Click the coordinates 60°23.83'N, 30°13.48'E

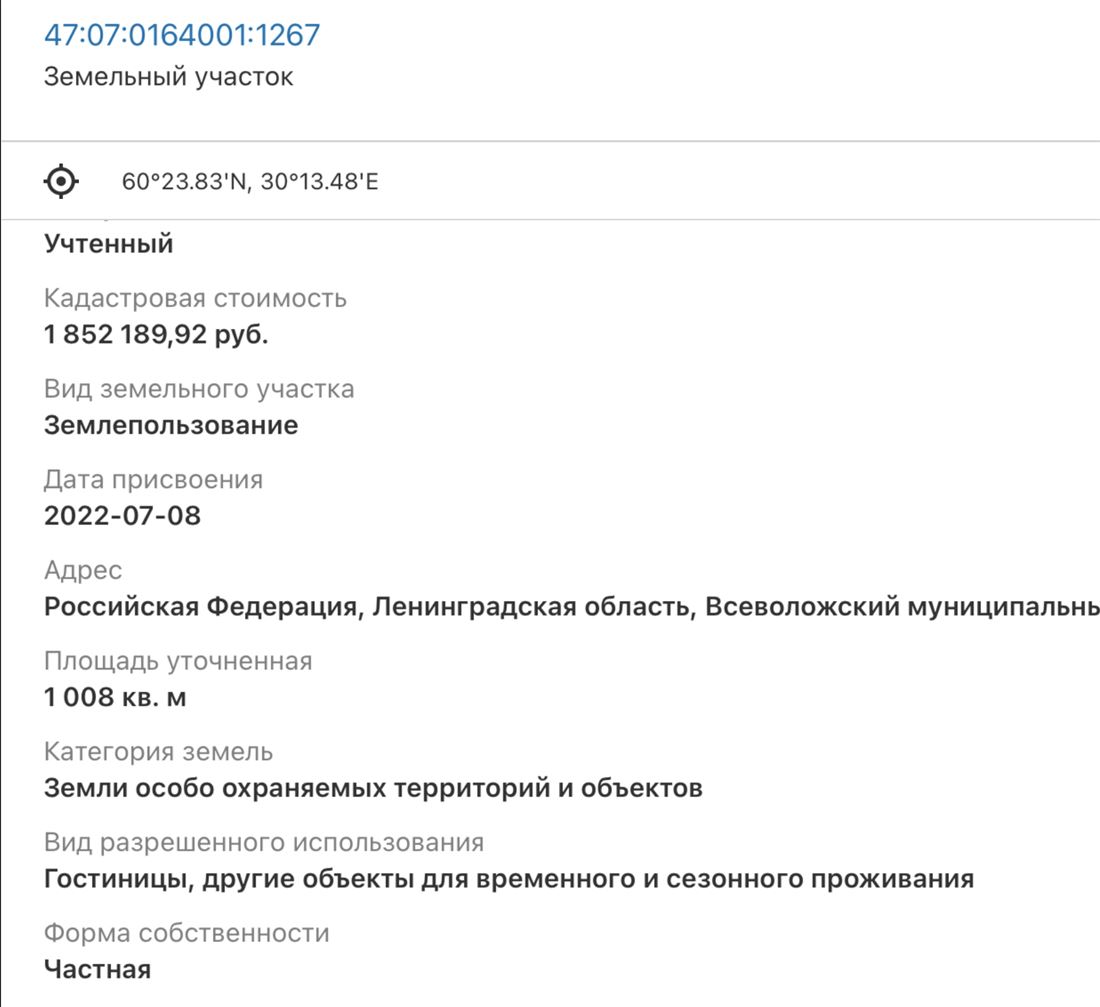[x=250, y=183]
